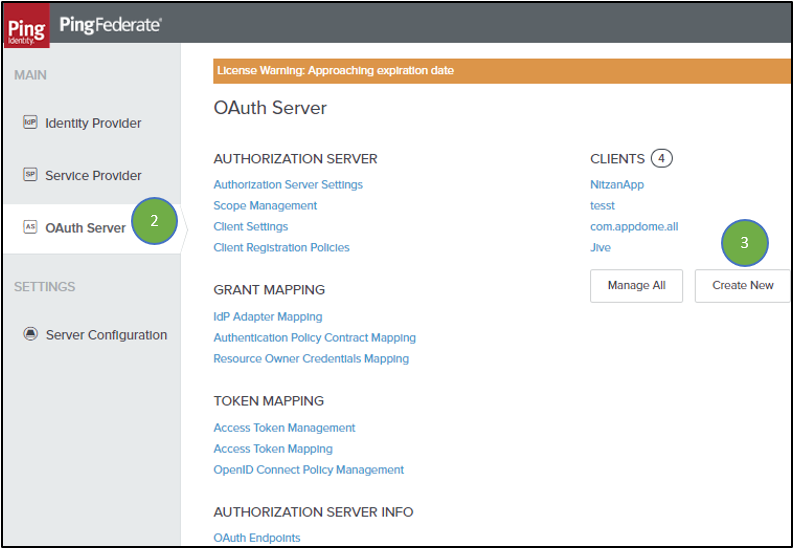The image size is (794, 549).
Task: Open IdP Adapter Mapping
Action: click(268, 317)
